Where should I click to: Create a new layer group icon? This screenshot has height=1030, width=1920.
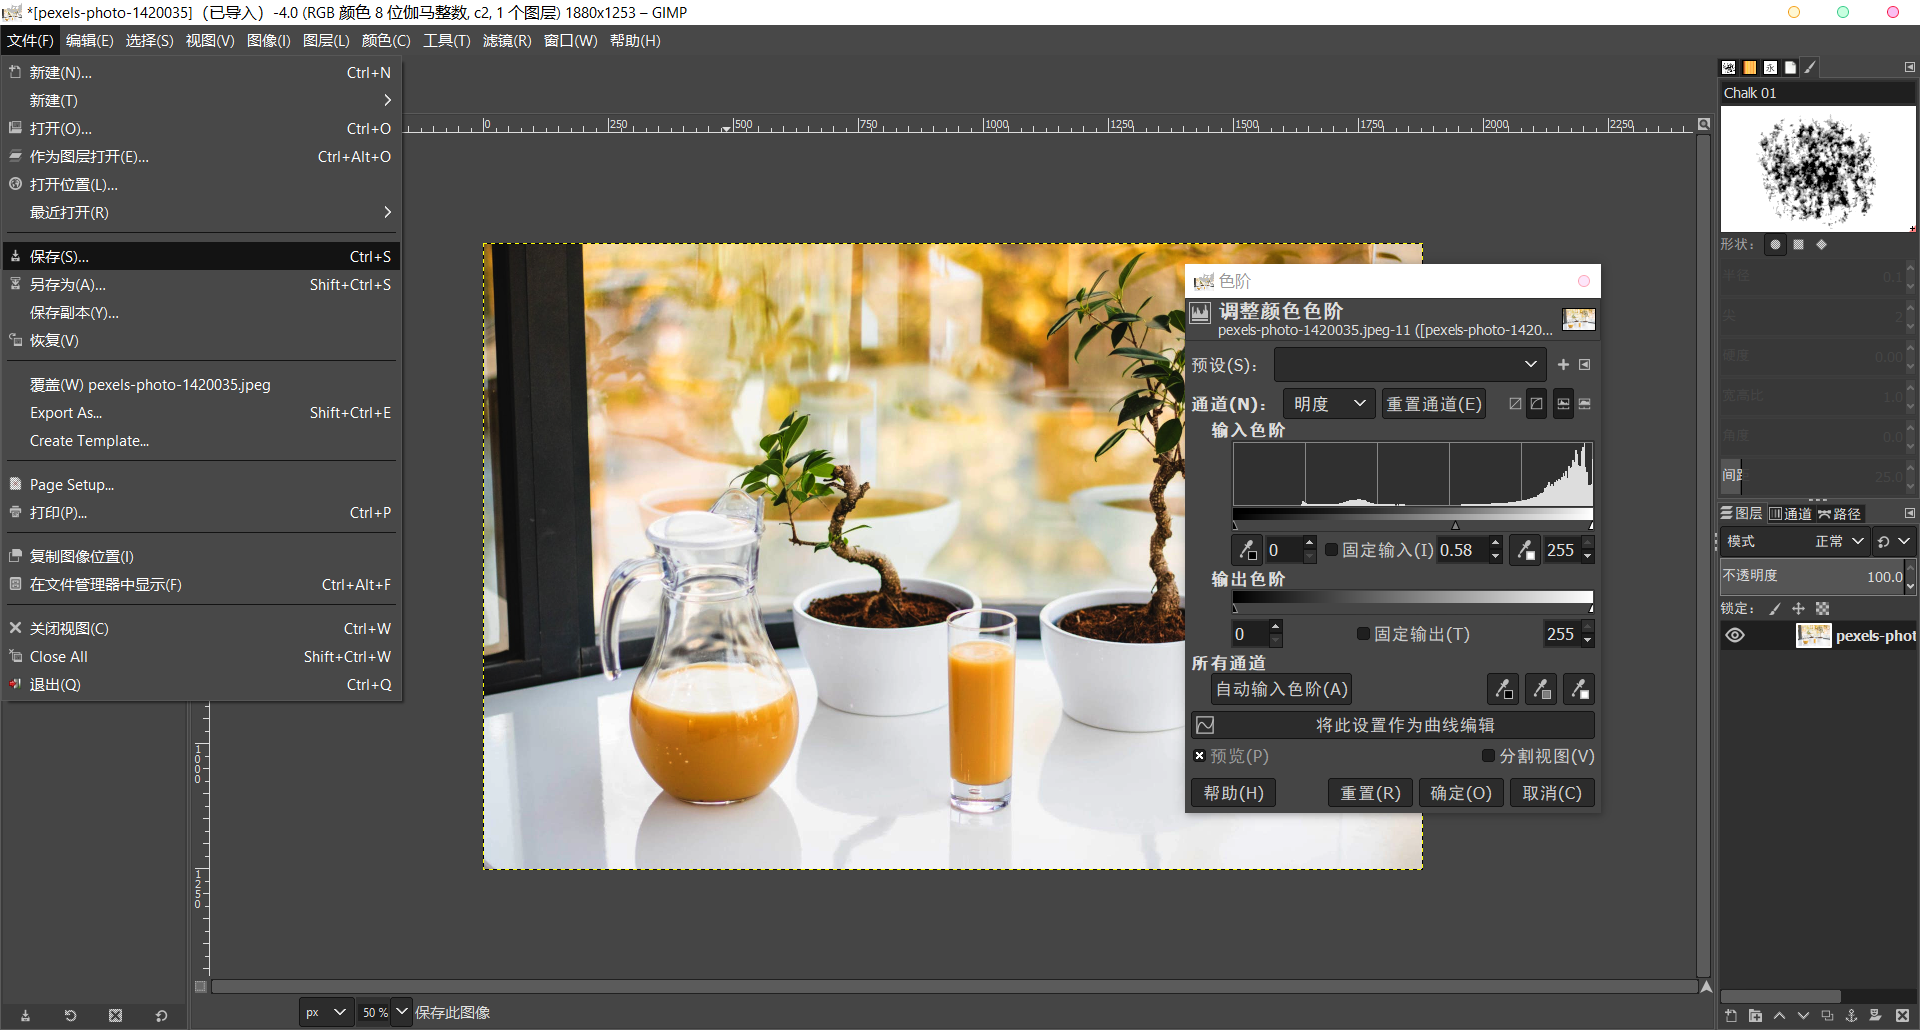[x=1755, y=1015]
